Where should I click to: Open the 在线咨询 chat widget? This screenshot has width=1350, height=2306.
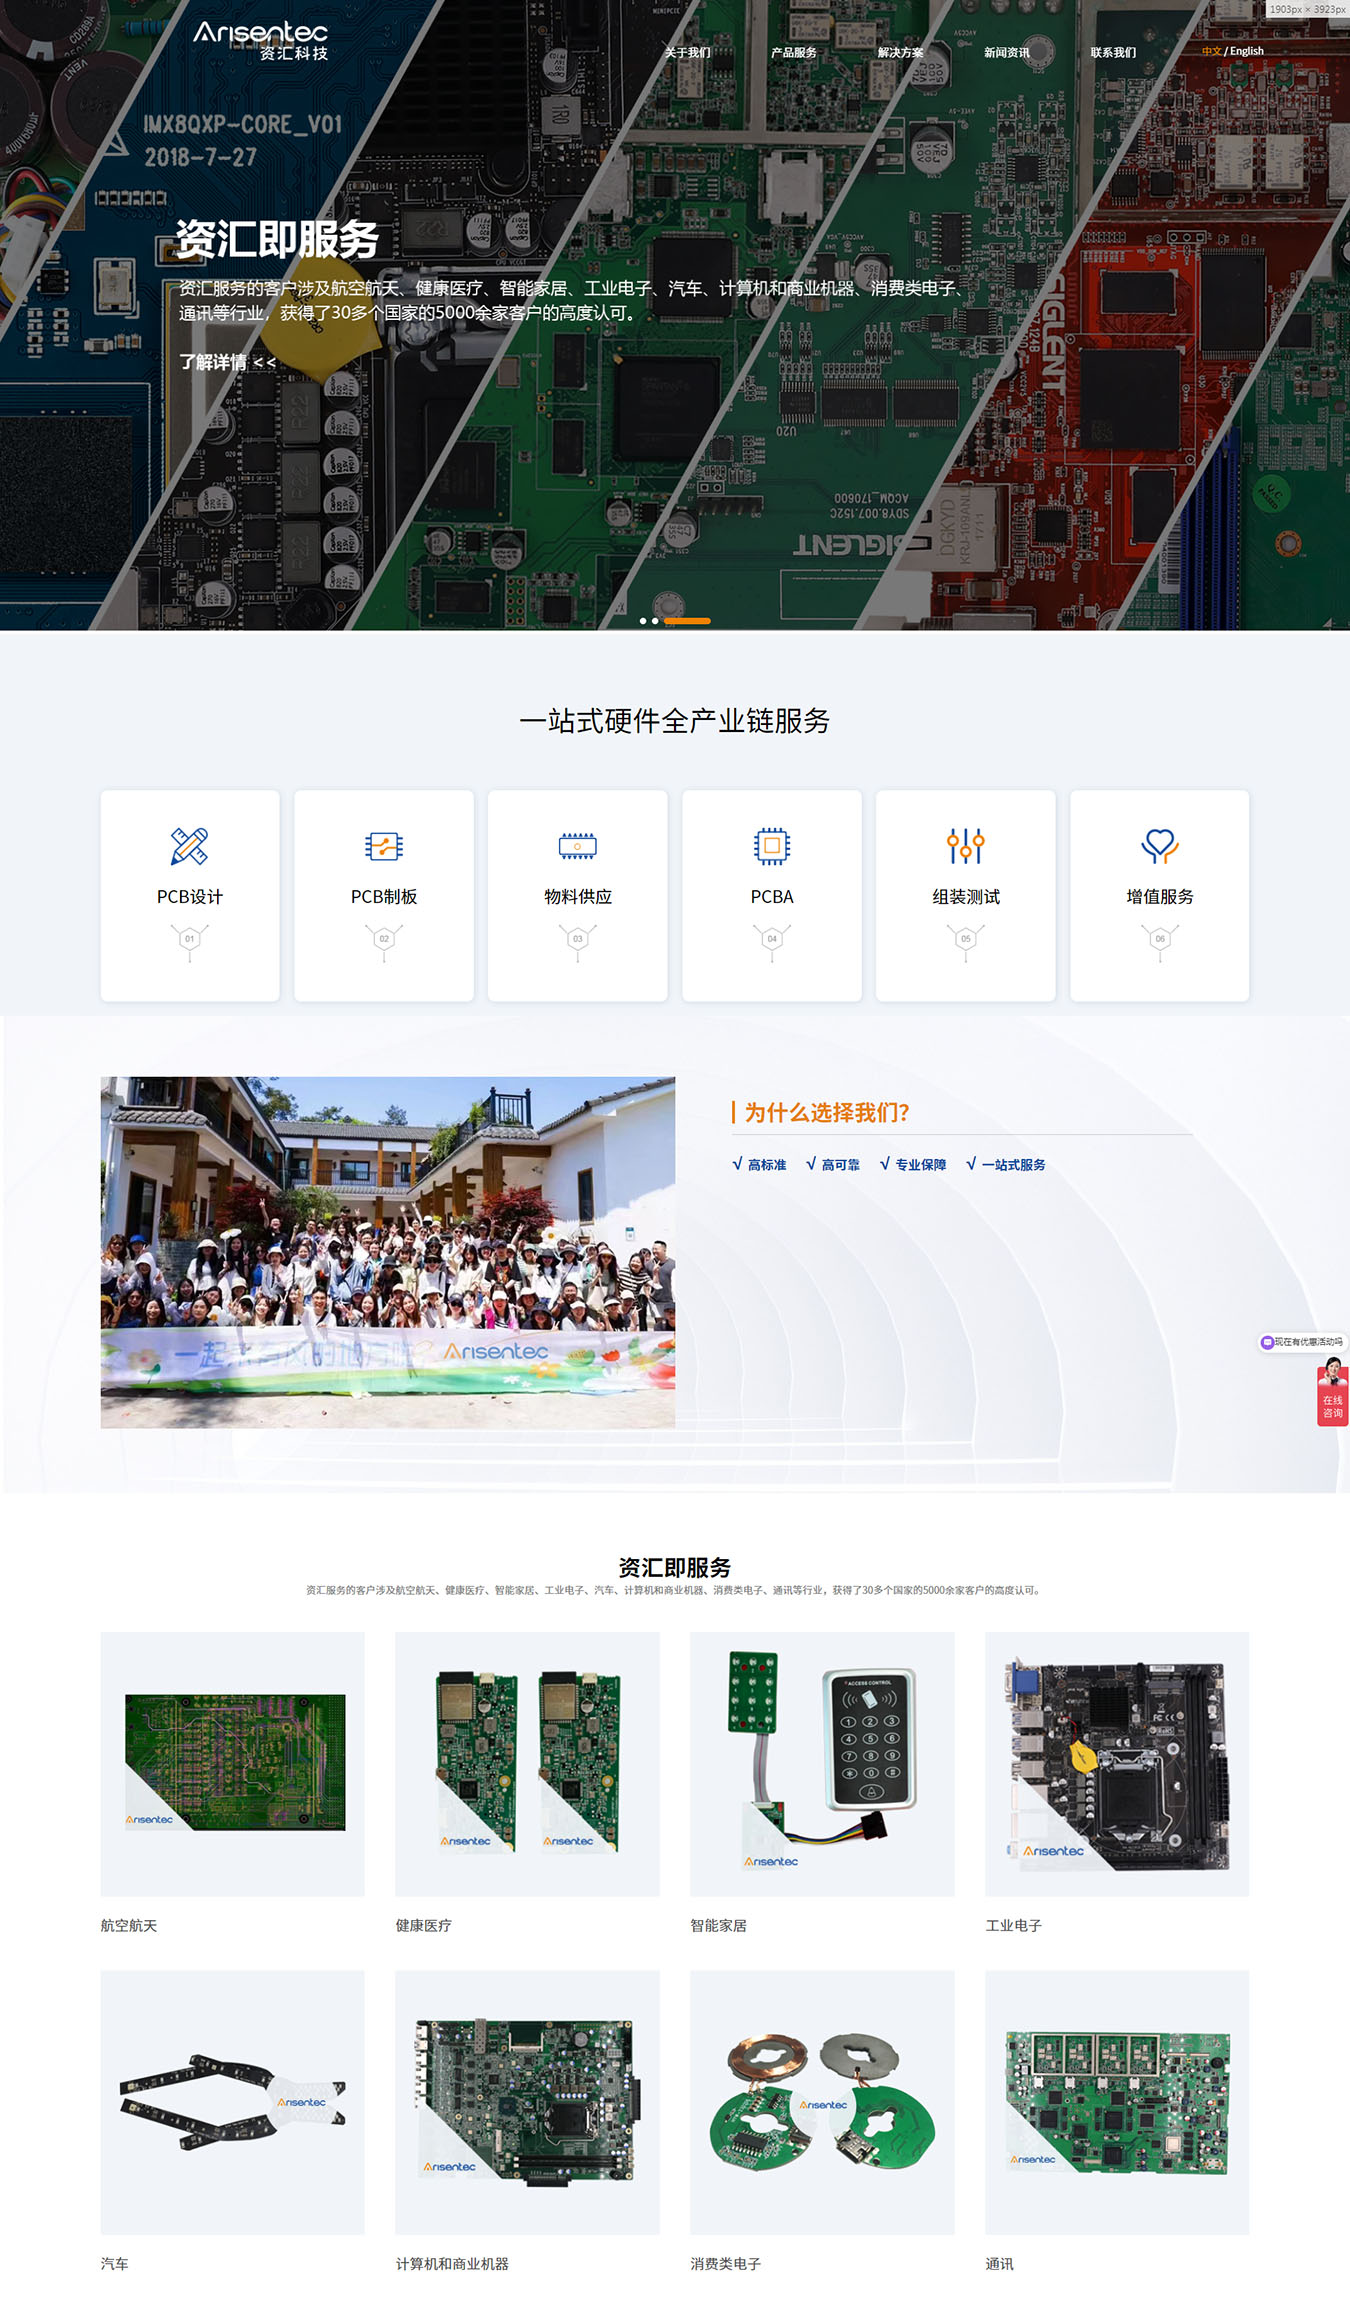[1332, 1396]
